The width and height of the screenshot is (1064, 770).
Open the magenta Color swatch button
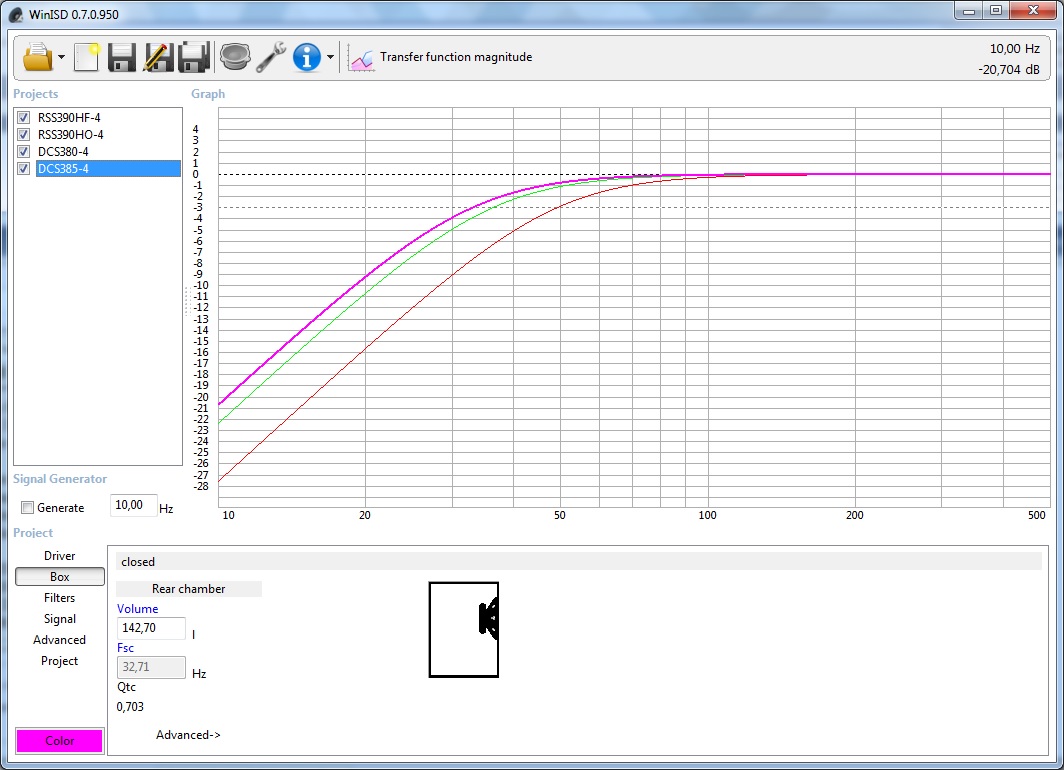point(60,741)
